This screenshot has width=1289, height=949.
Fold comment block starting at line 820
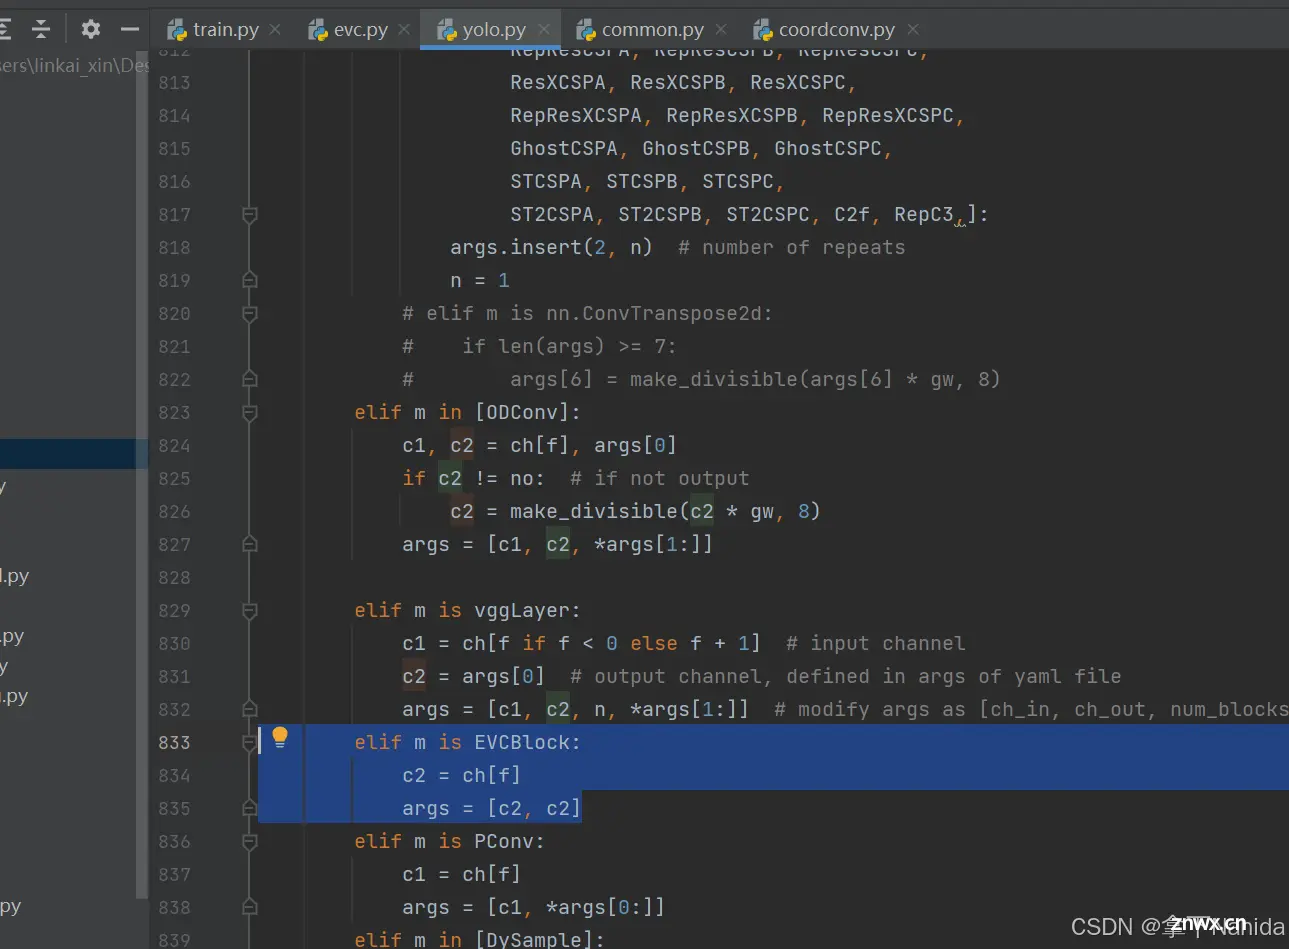[250, 314]
